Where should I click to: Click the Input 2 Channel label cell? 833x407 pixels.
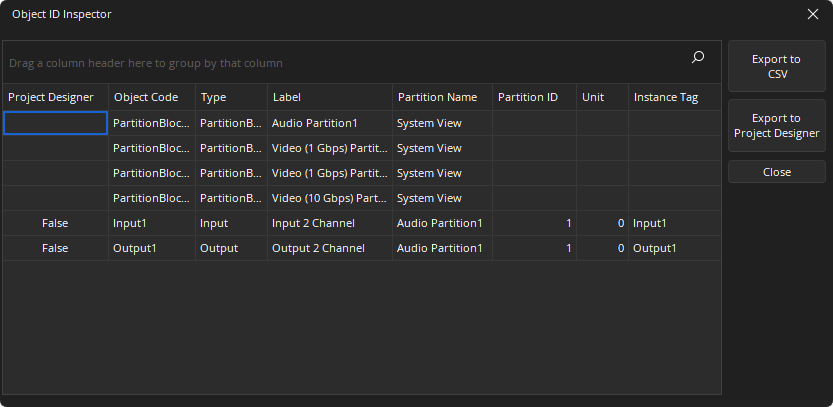click(x=313, y=223)
